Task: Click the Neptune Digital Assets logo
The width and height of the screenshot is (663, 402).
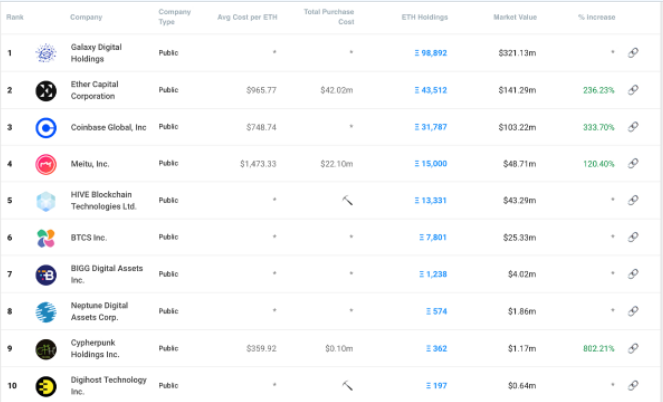Action: click(x=46, y=312)
